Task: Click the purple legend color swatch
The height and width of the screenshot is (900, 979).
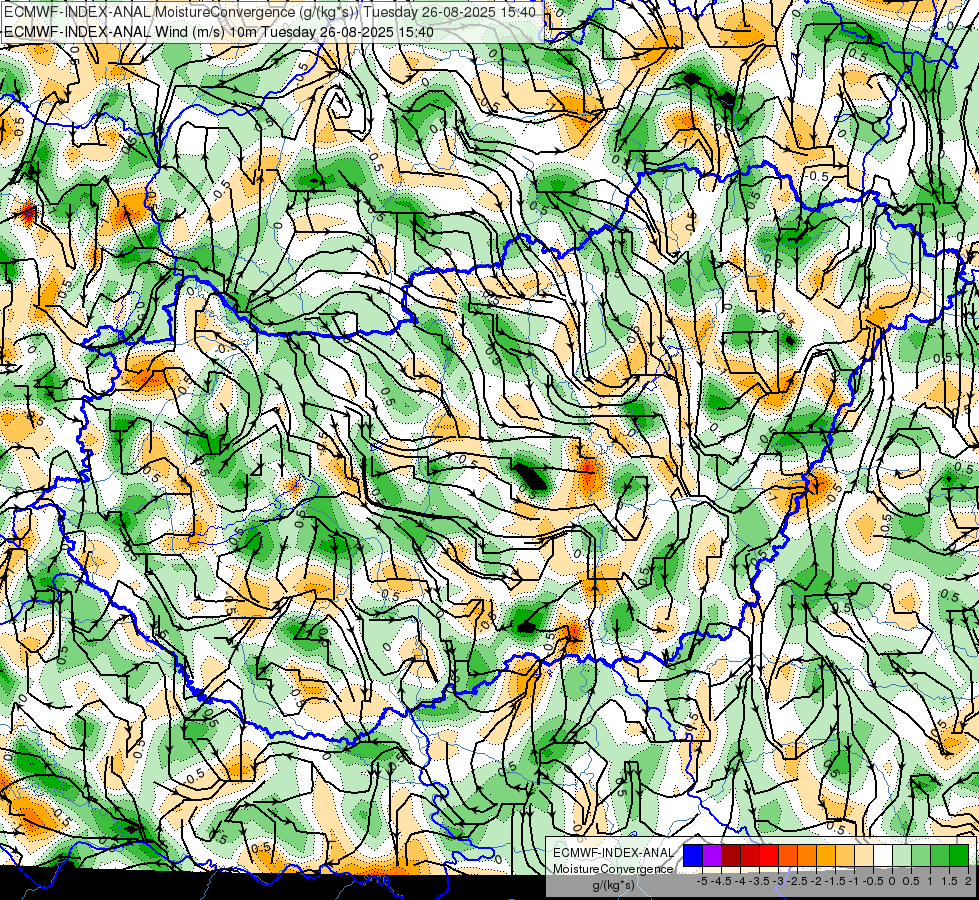Action: tap(712, 855)
